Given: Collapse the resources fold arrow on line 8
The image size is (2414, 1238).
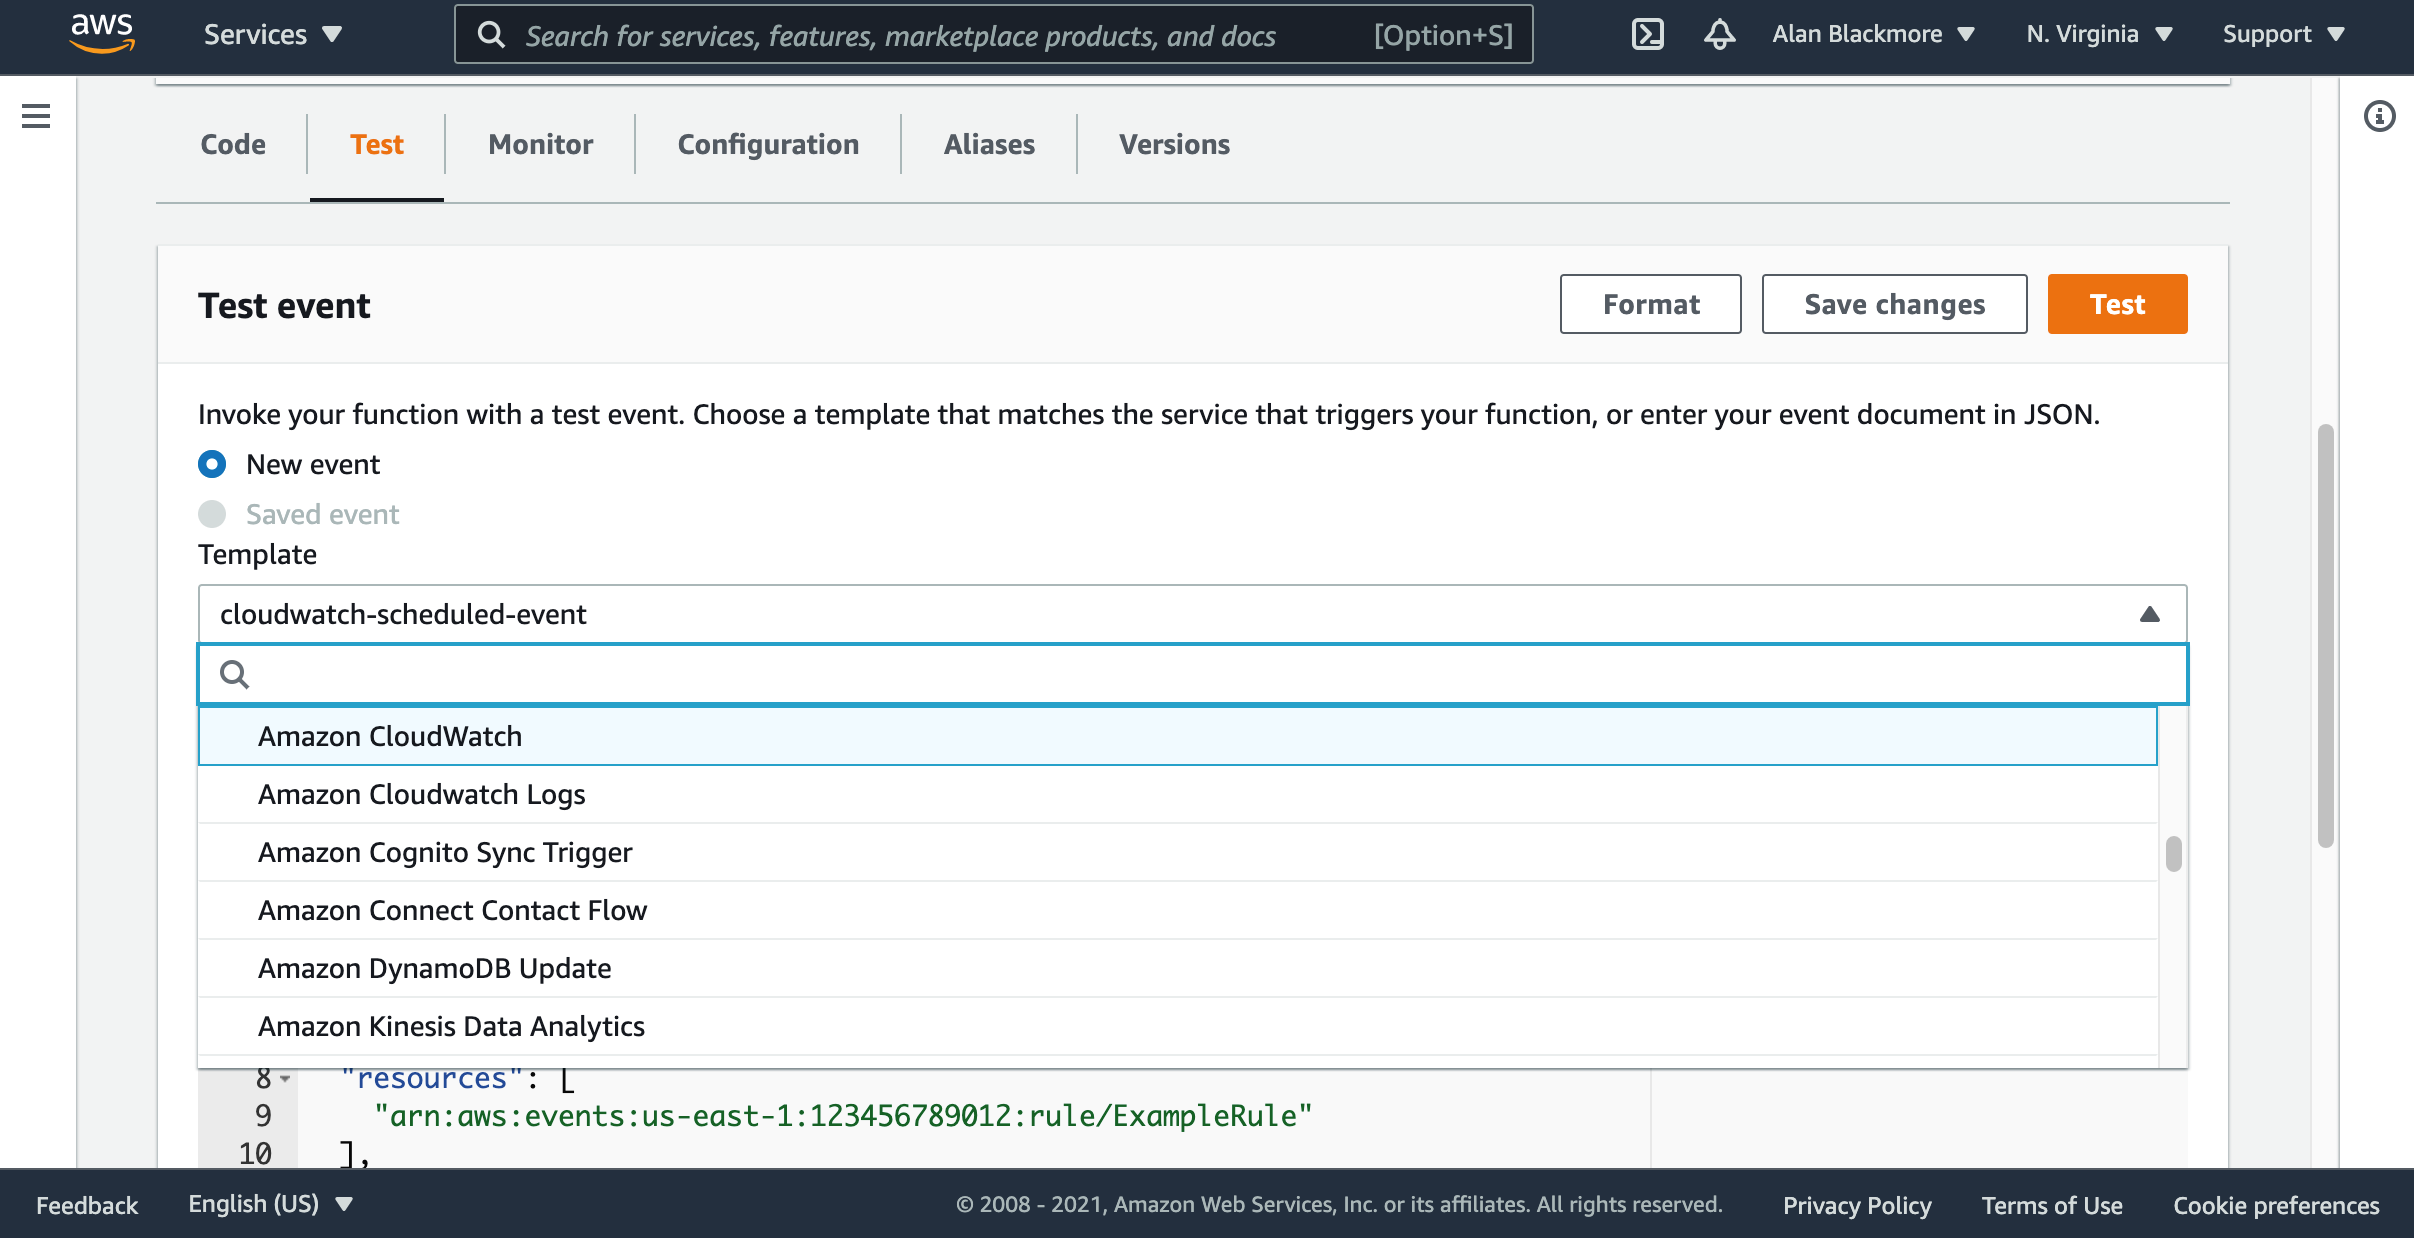Looking at the screenshot, I should pos(285,1079).
